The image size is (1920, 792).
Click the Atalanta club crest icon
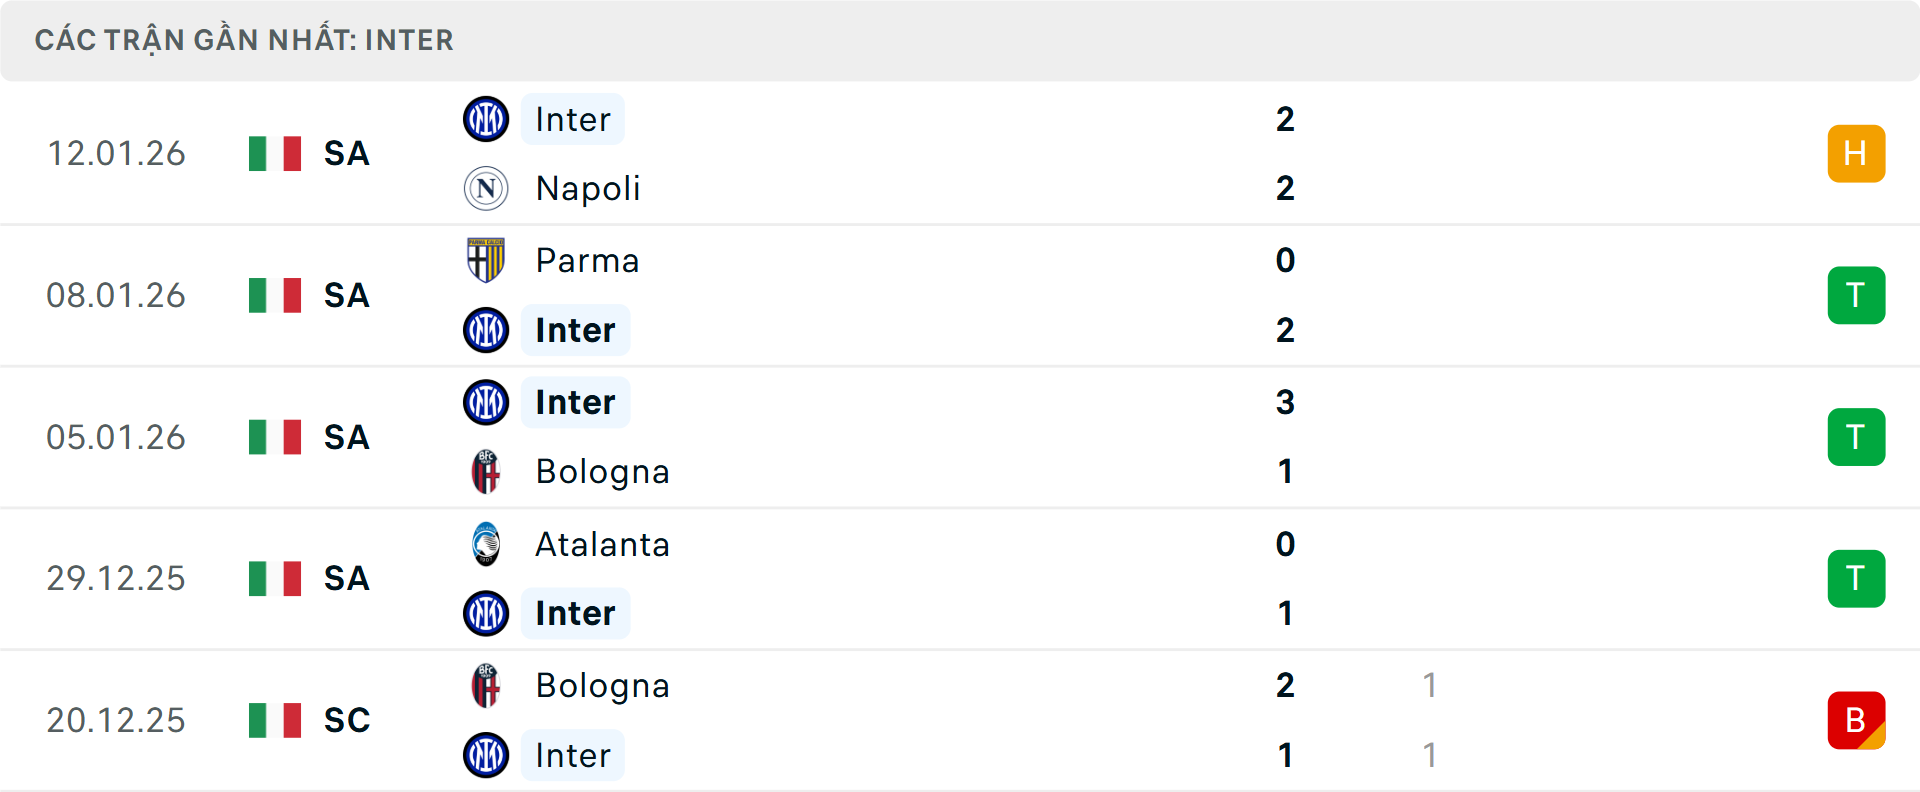(x=486, y=544)
